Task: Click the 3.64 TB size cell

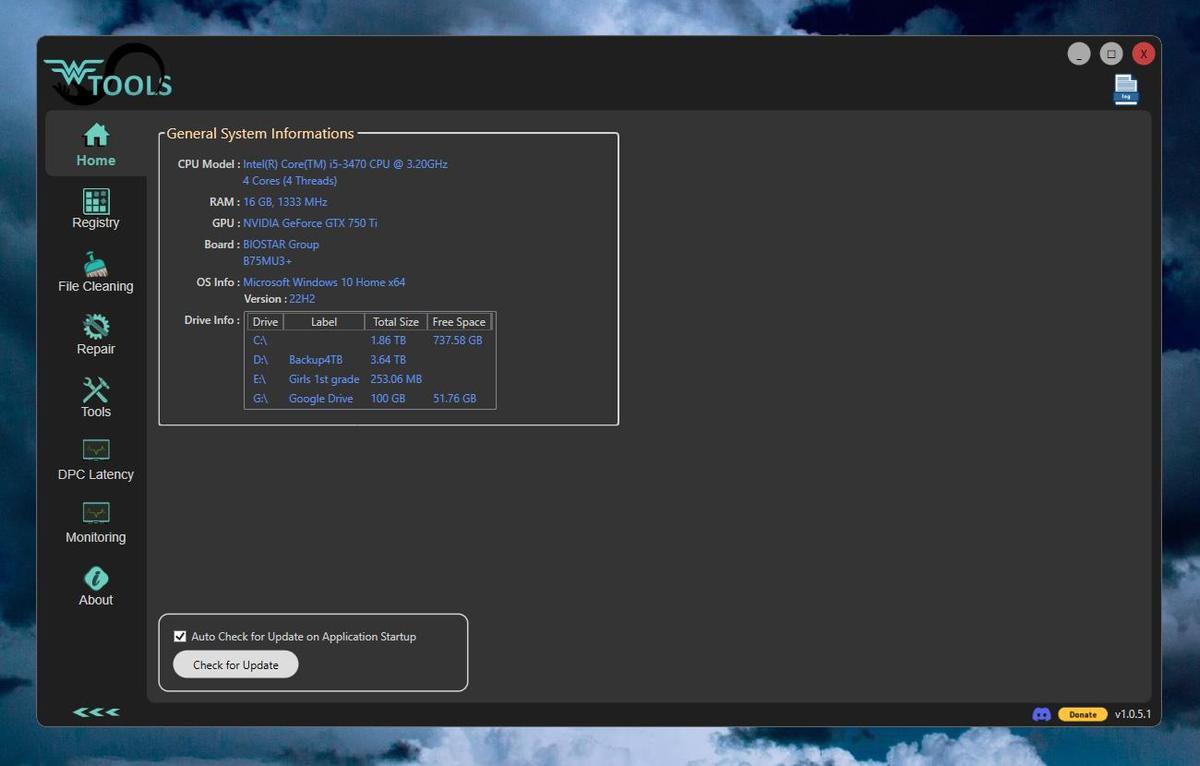Action: tap(388, 360)
